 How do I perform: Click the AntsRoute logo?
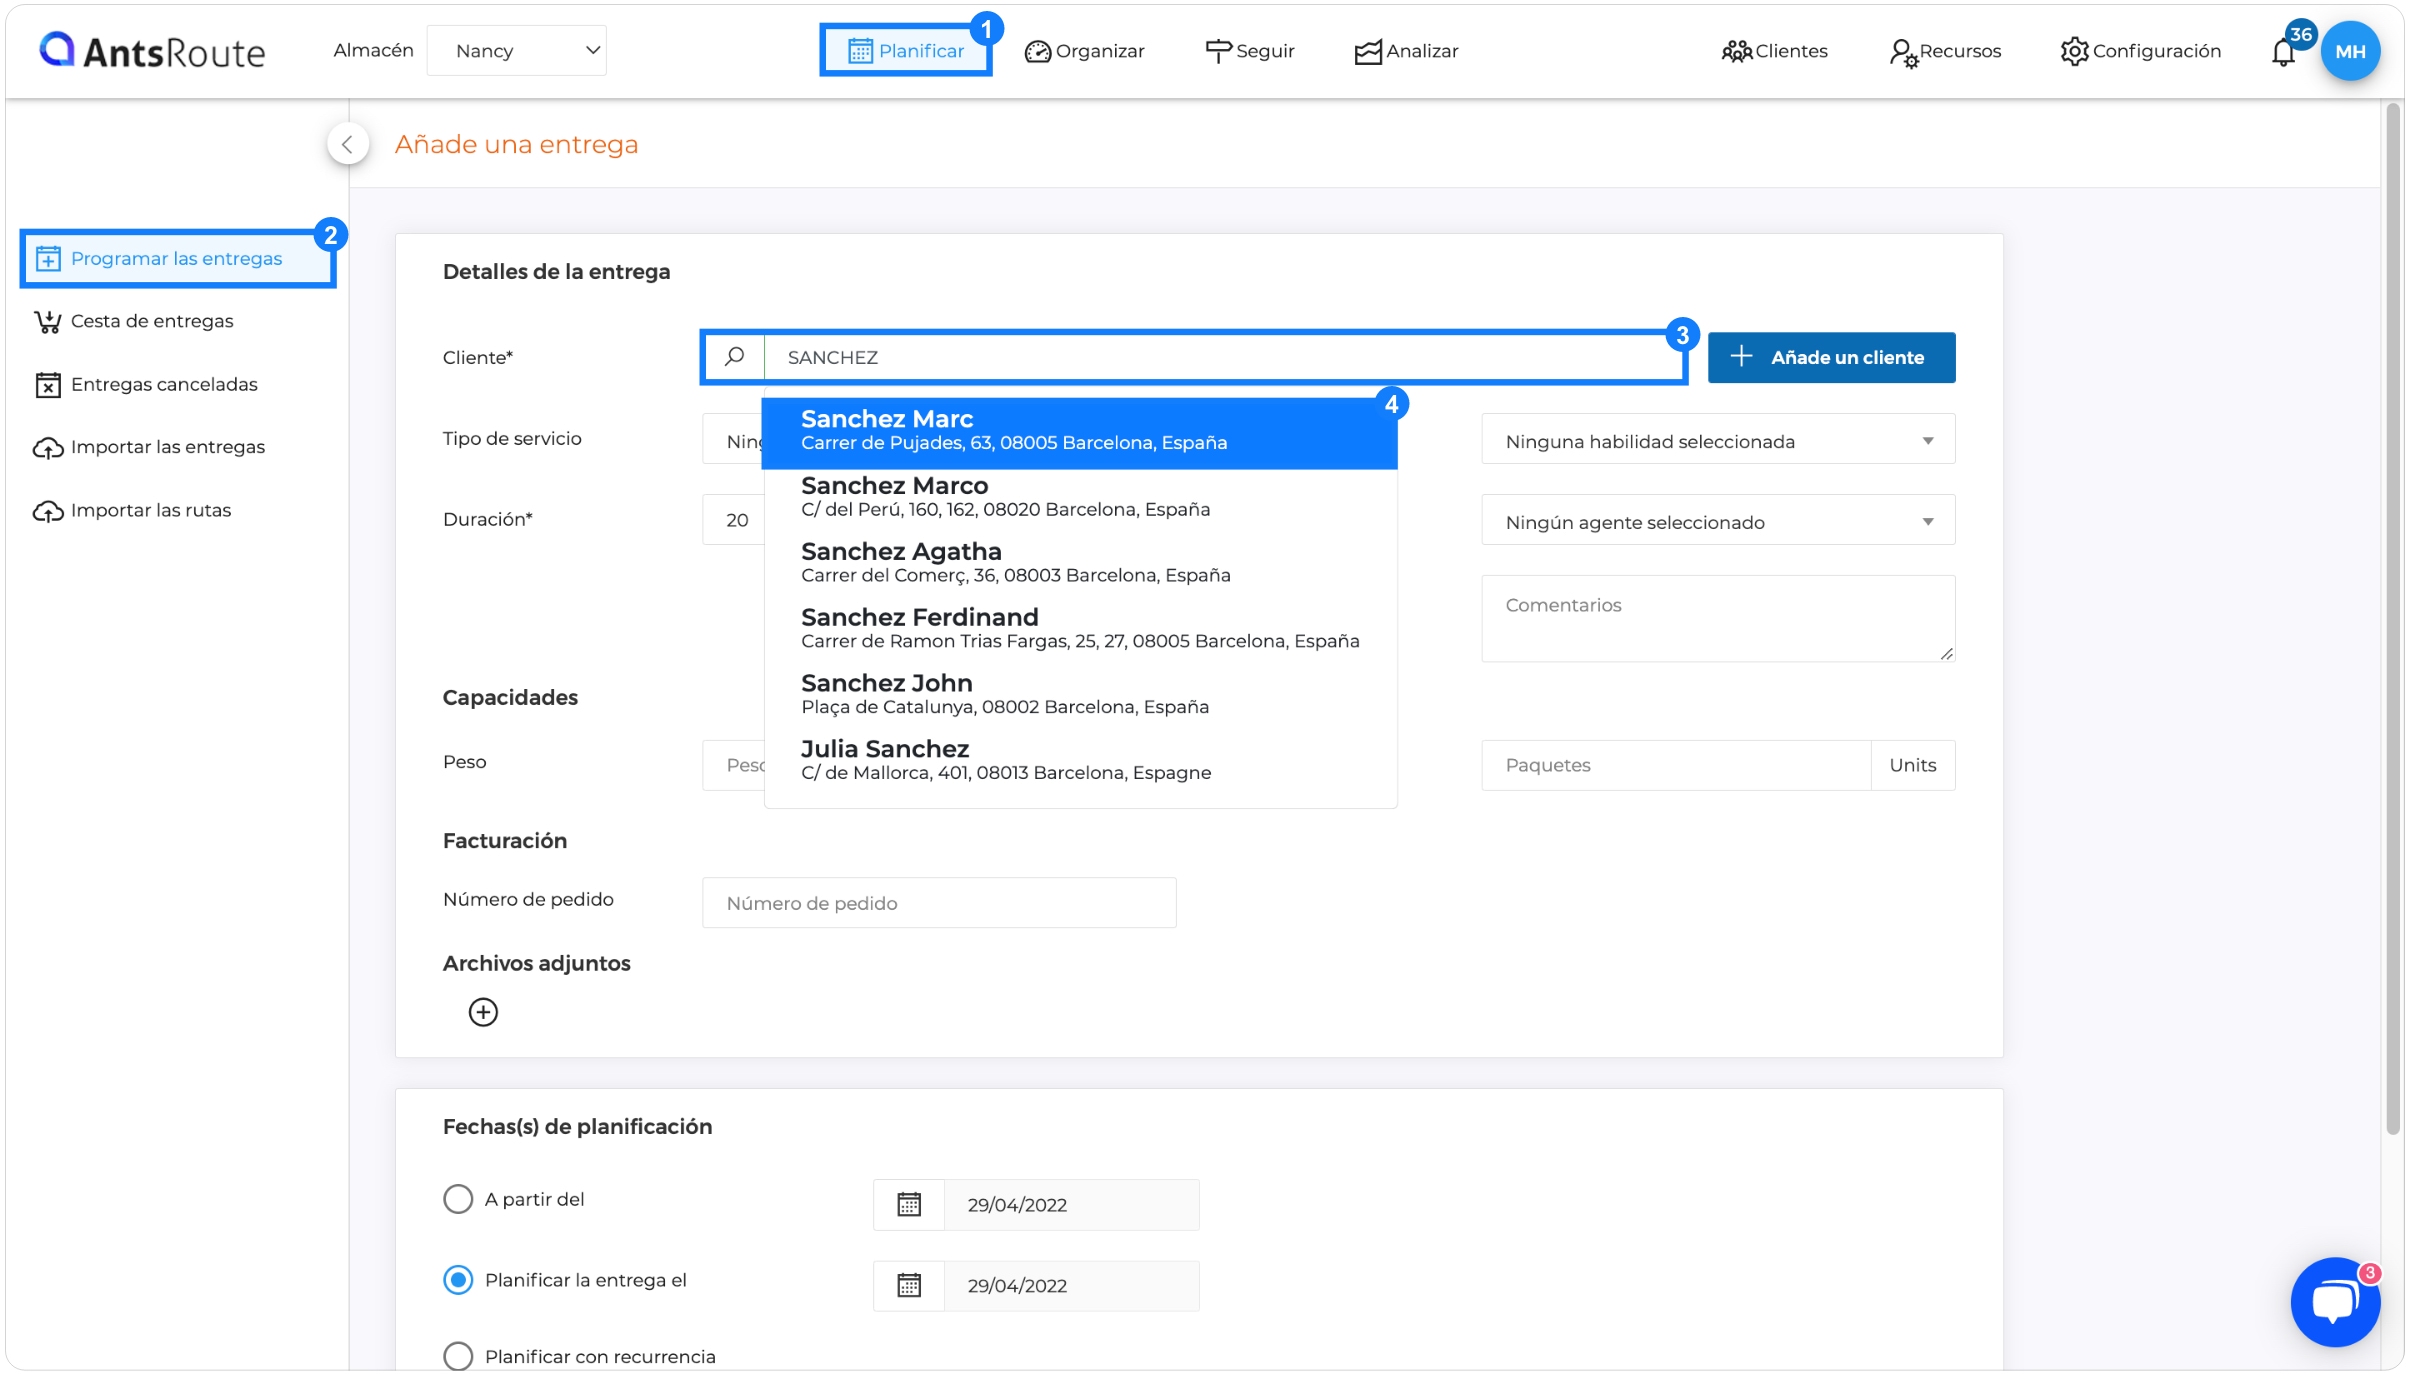click(152, 50)
